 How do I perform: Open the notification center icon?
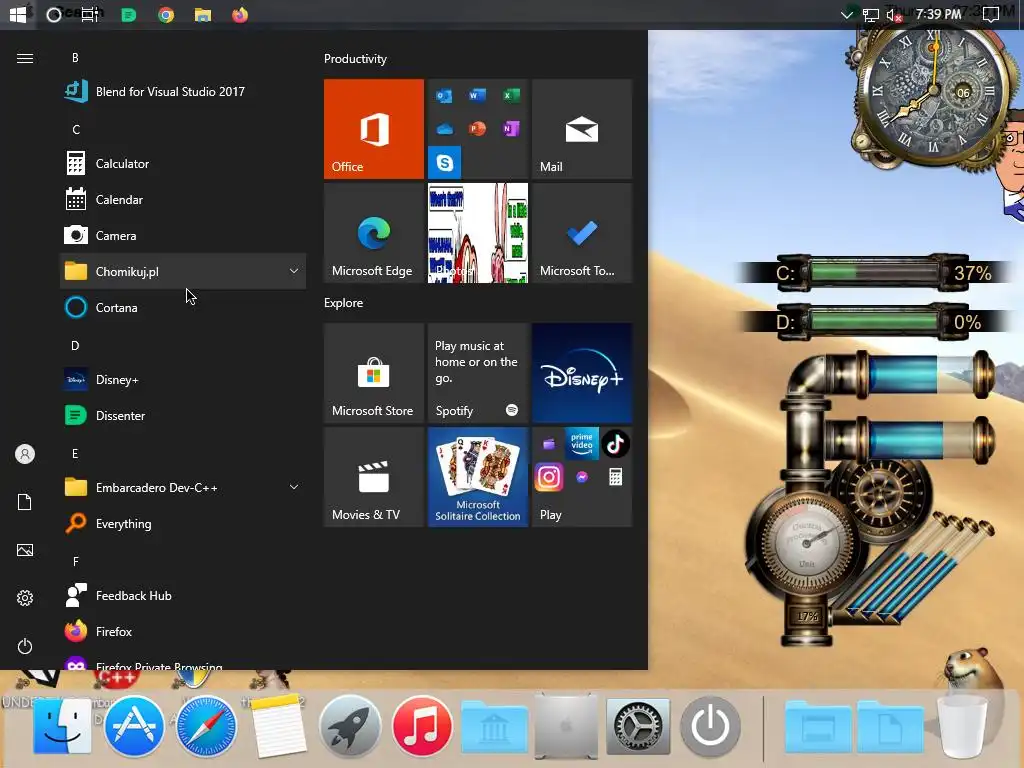click(991, 15)
